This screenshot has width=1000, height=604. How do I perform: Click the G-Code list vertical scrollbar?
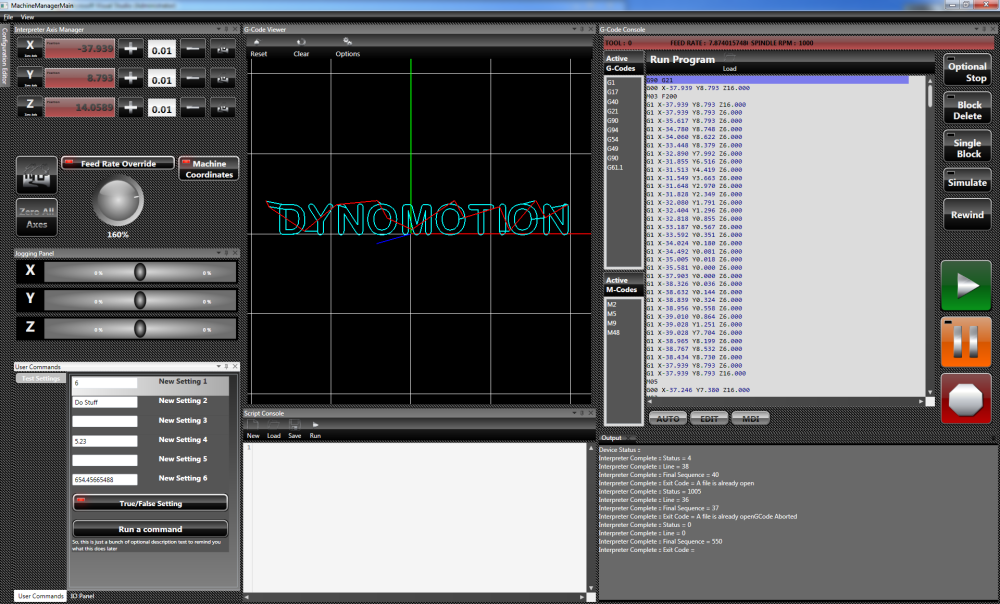click(930, 236)
